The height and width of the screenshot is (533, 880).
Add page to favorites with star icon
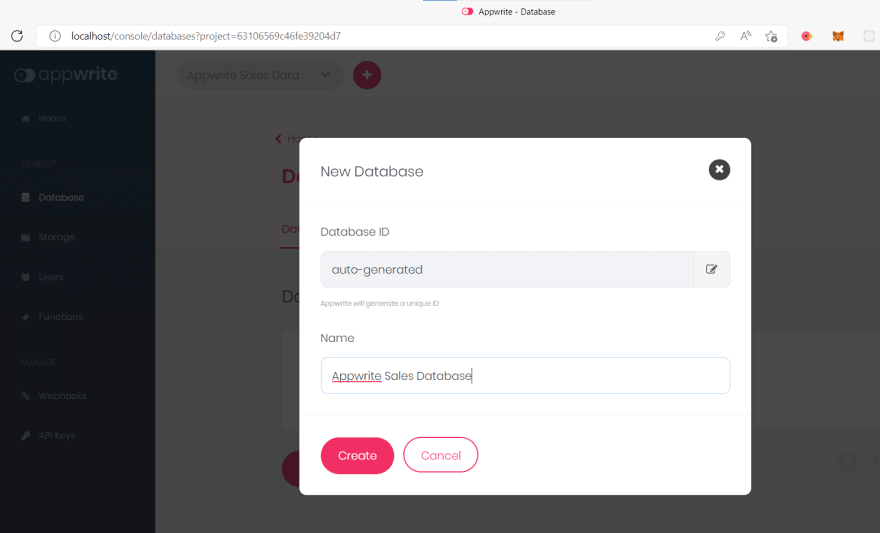click(x=771, y=36)
